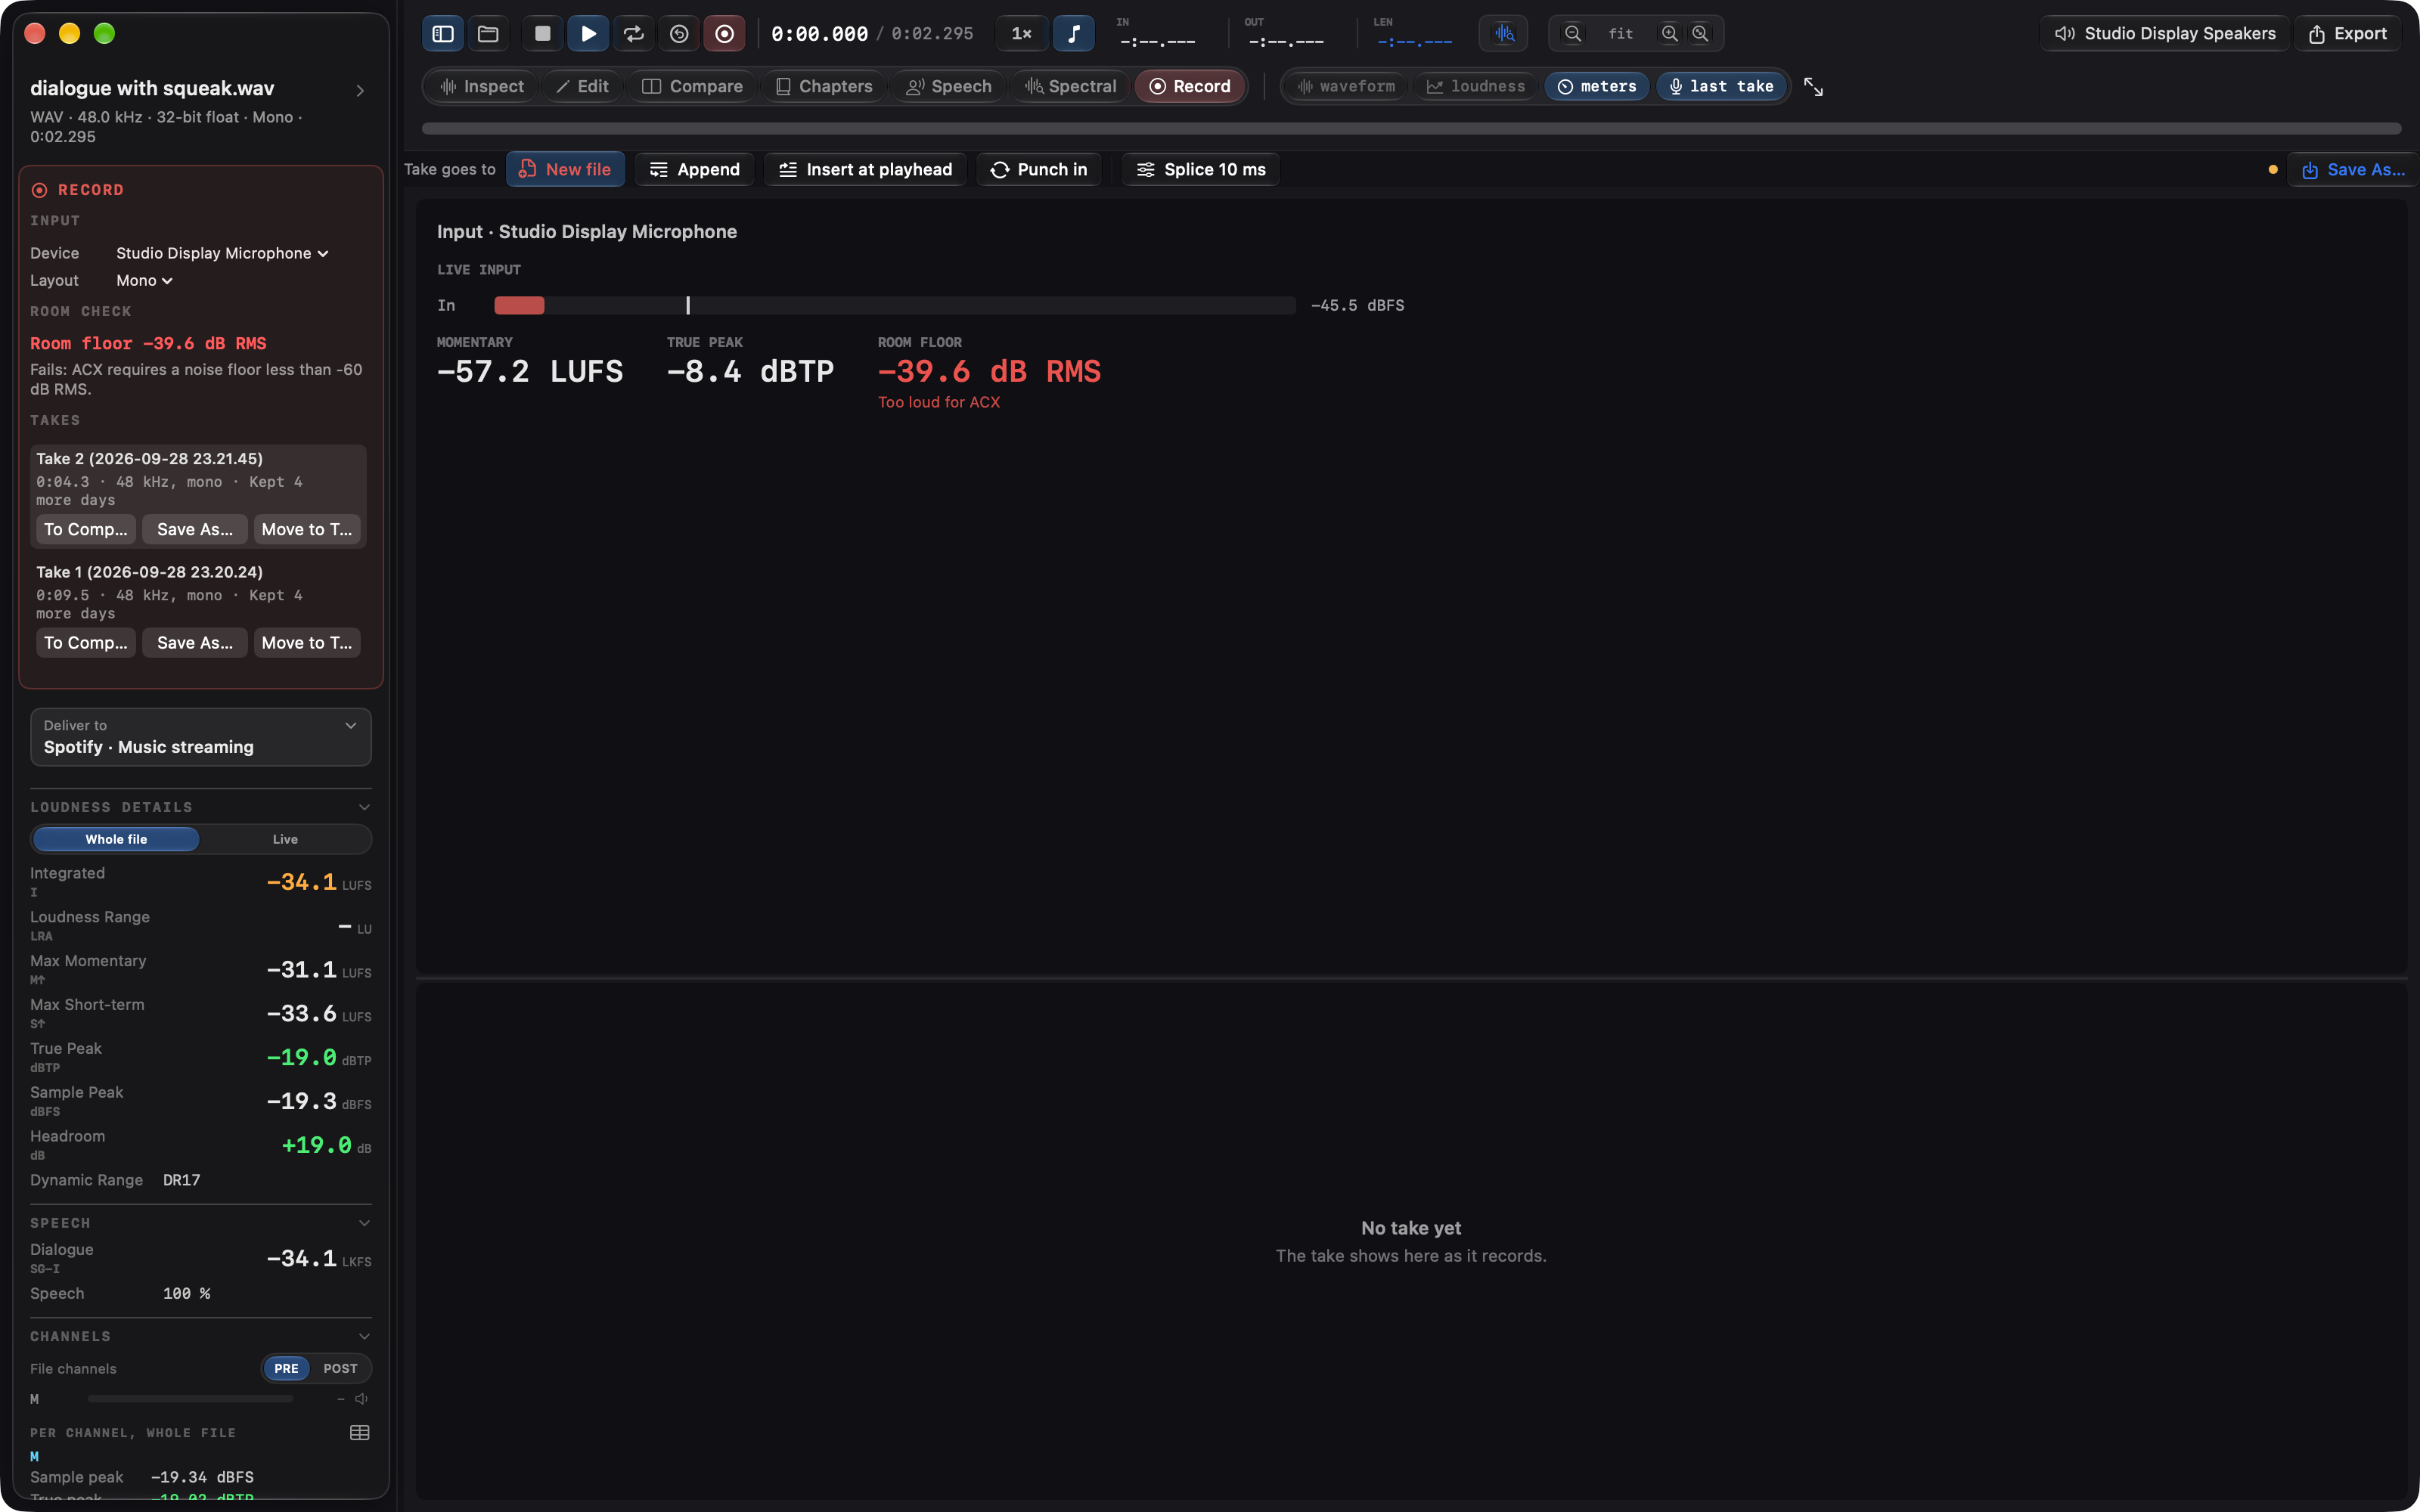Click the circular timer icon beside loop
The height and width of the screenshot is (1512, 2420).
pos(679,34)
